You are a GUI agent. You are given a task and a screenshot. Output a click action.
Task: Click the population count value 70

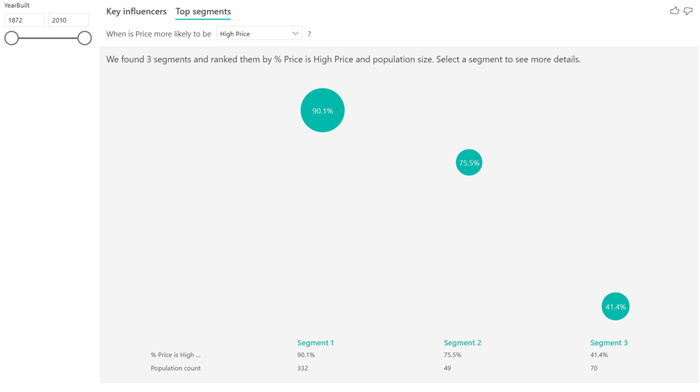click(x=594, y=368)
